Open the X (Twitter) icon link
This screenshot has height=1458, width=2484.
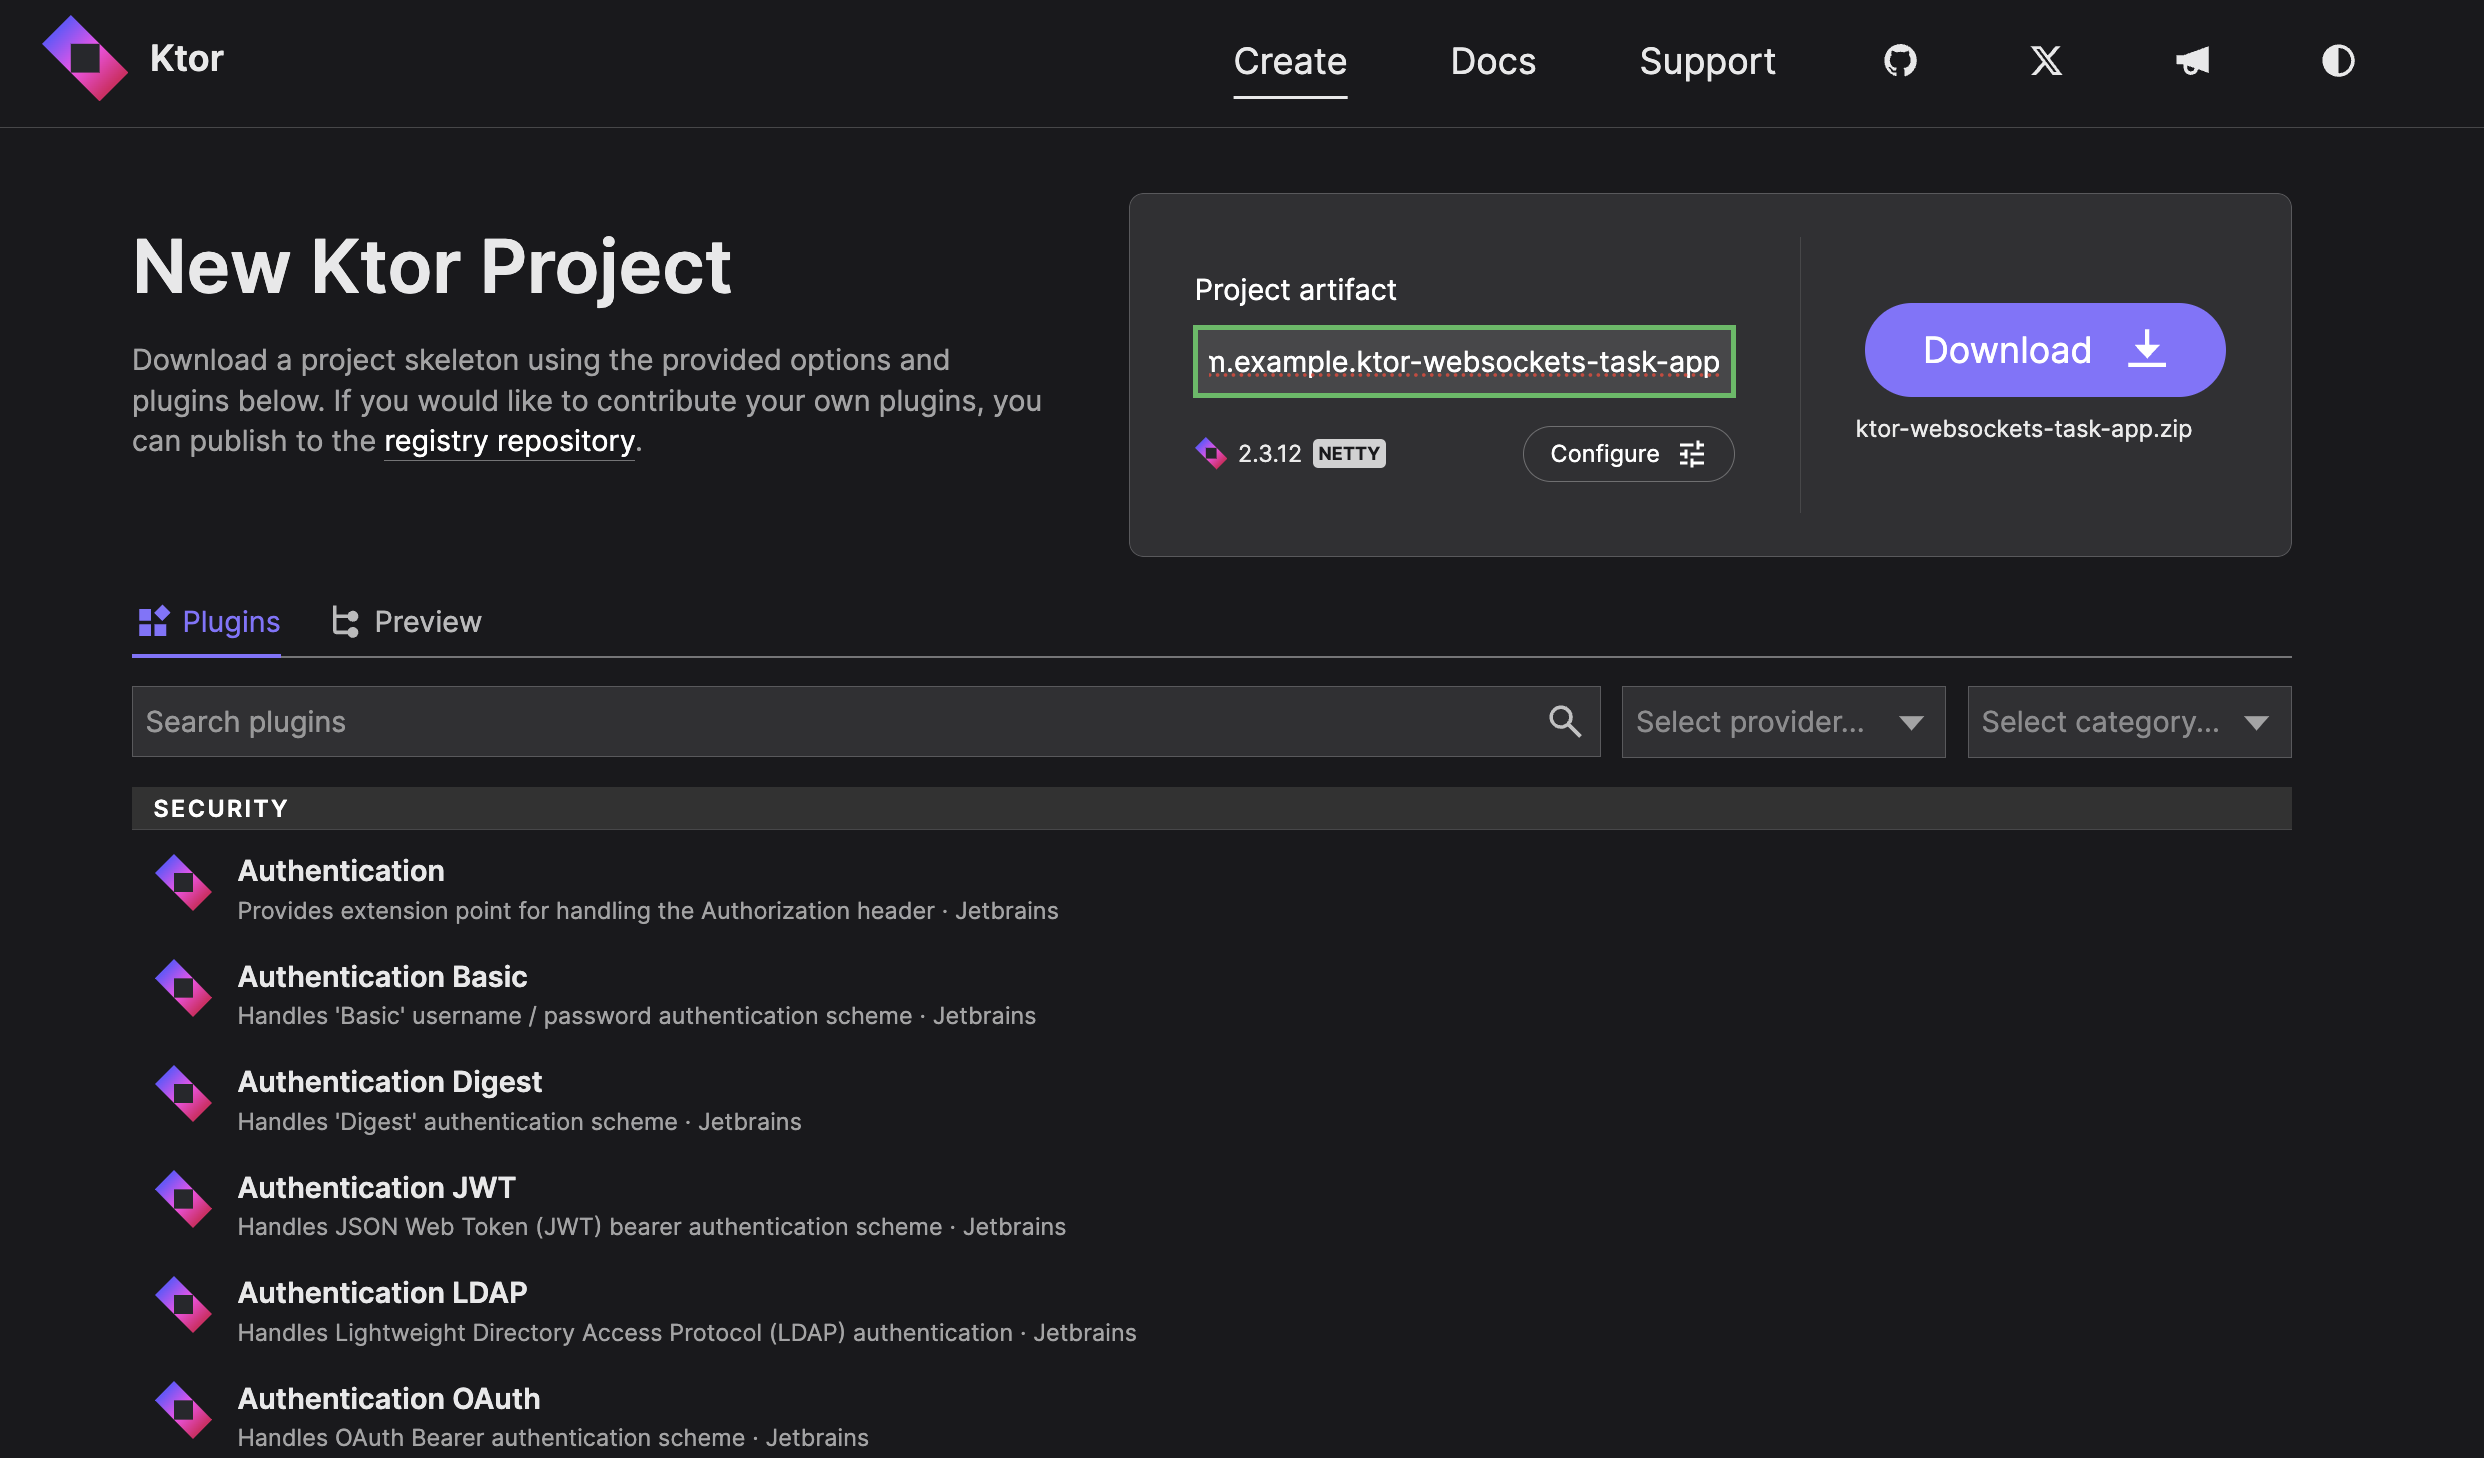point(2046,61)
